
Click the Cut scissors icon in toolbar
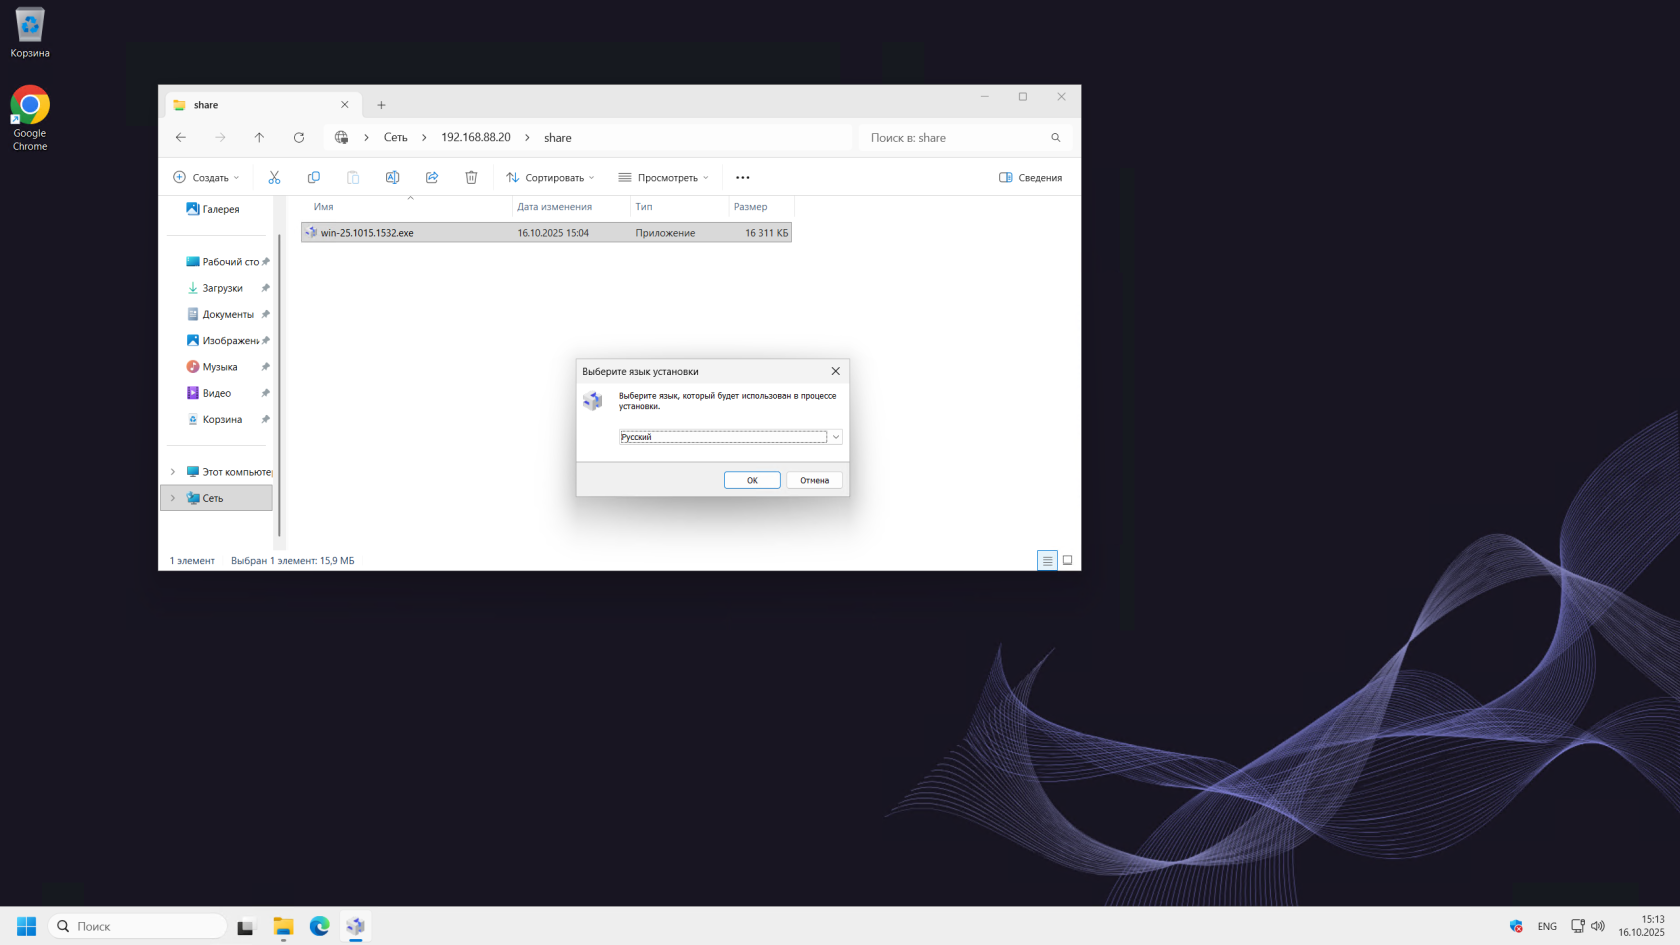click(274, 177)
